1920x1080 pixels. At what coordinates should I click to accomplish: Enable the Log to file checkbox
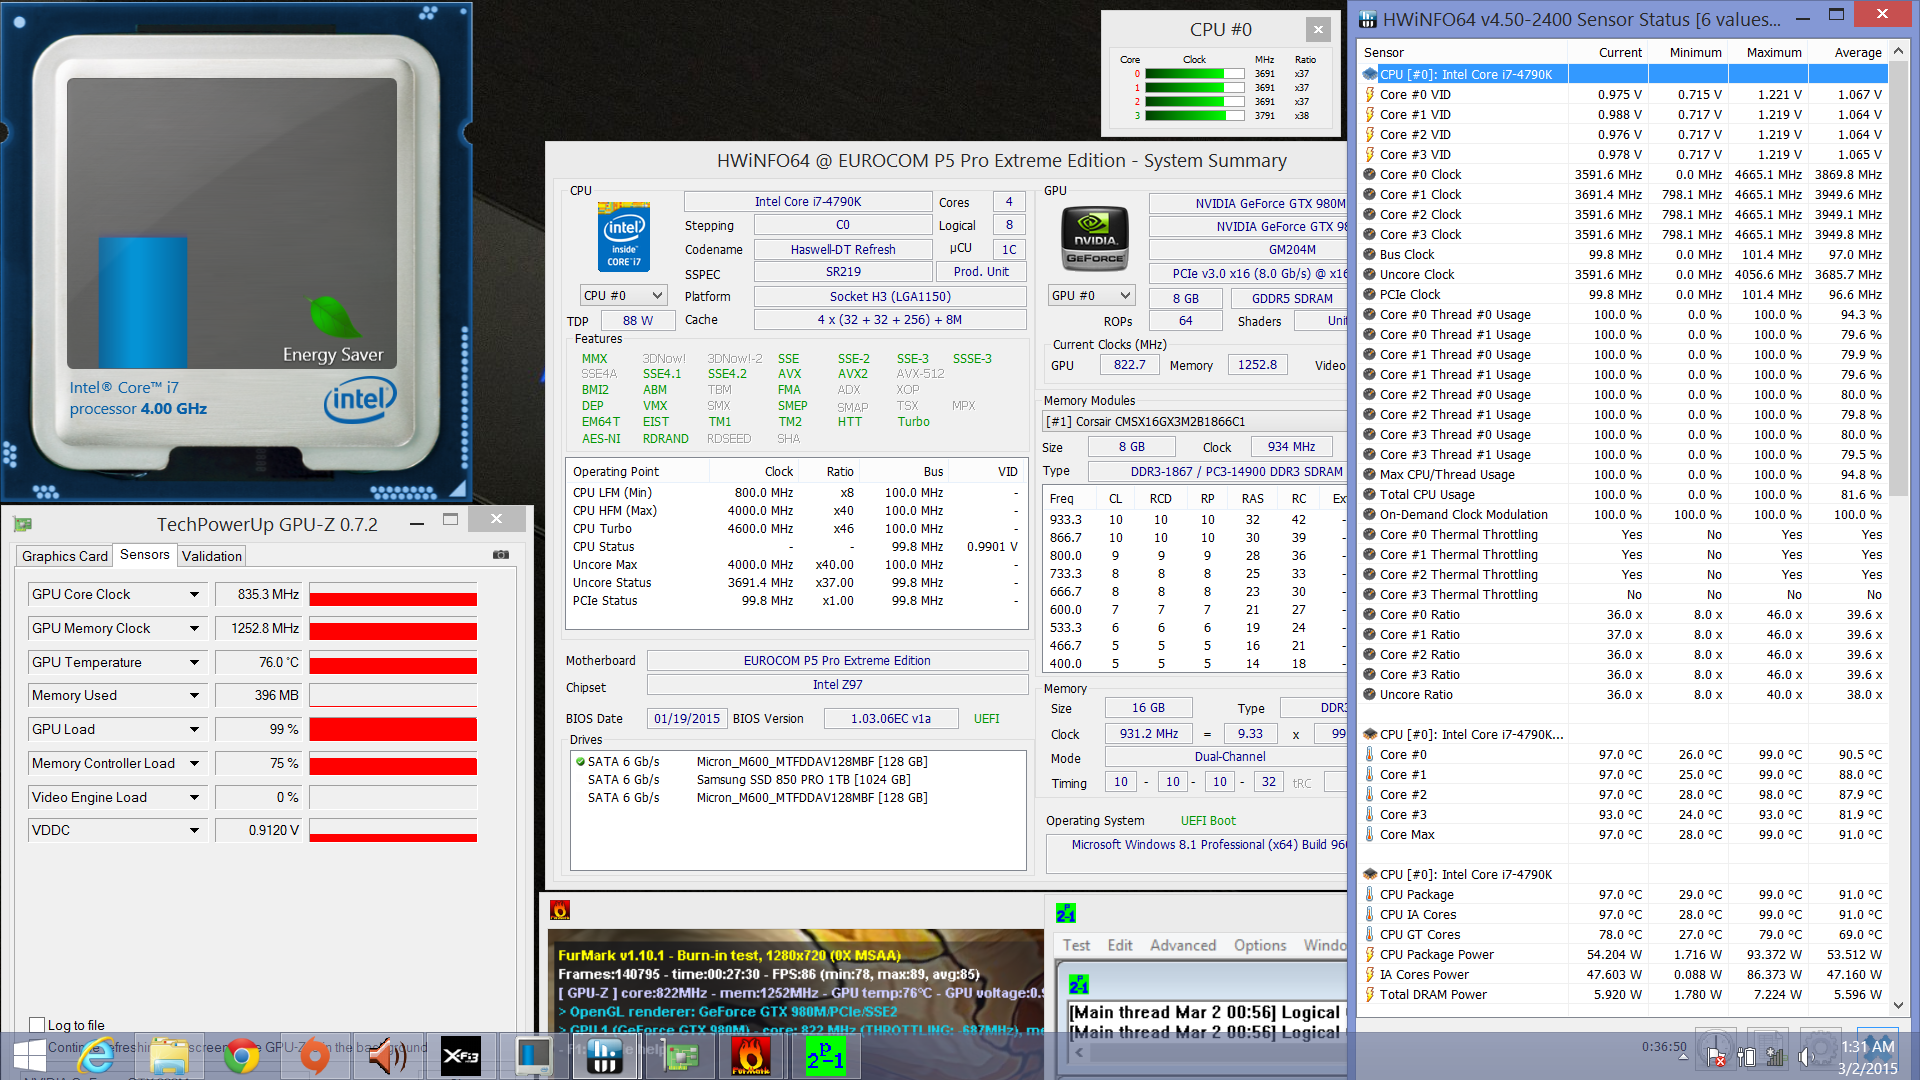(x=38, y=1025)
